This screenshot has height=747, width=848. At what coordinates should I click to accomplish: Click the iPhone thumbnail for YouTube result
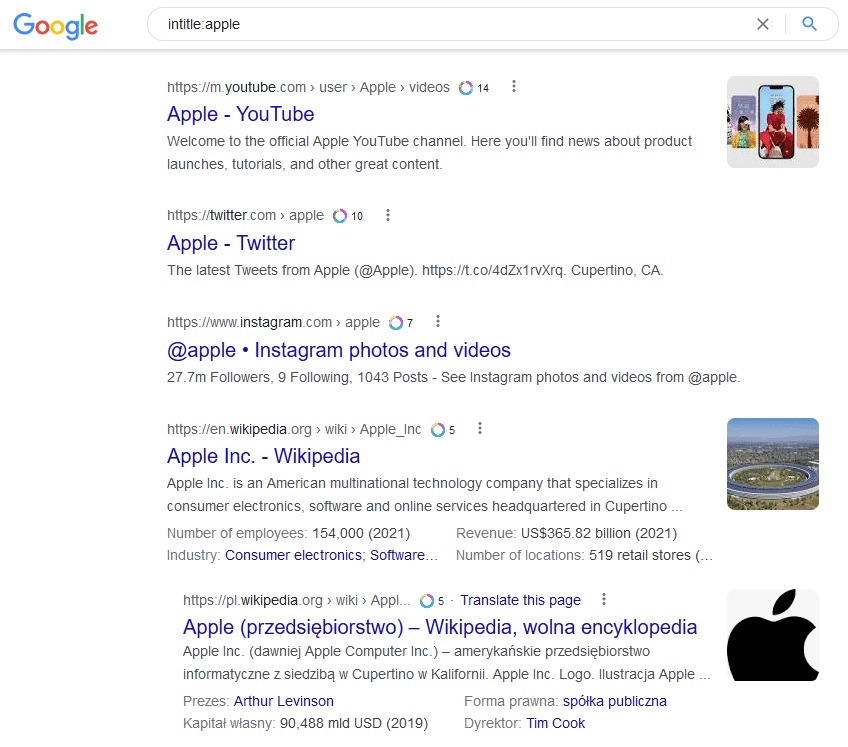[x=772, y=122]
